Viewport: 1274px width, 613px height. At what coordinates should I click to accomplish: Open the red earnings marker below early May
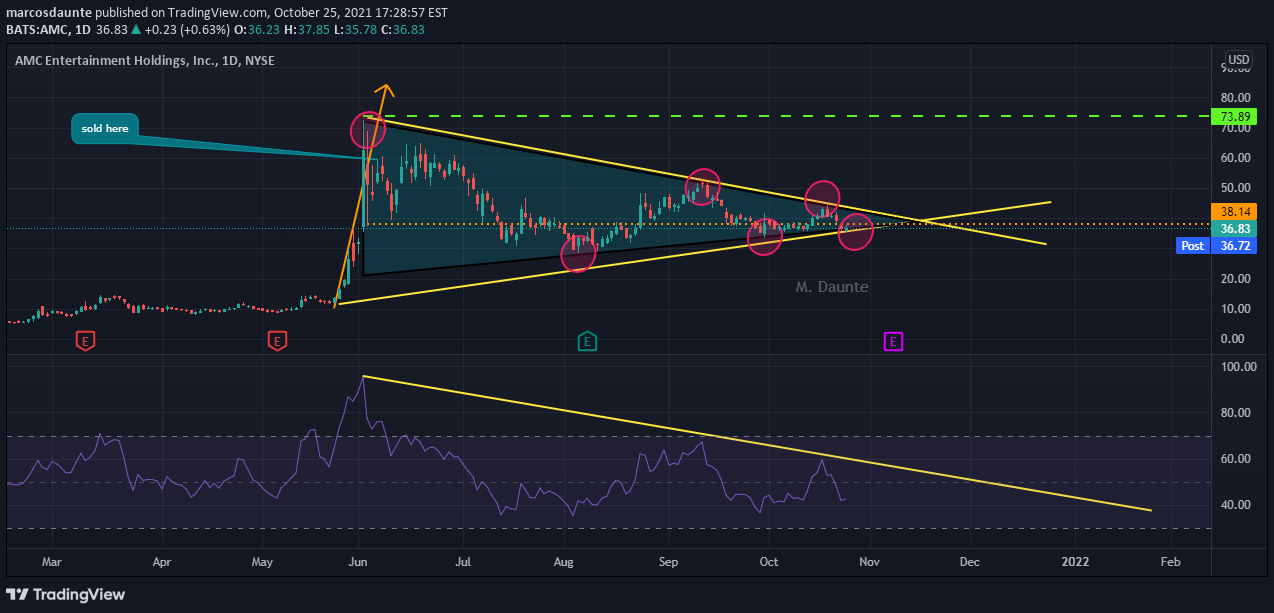pyautogui.click(x=278, y=342)
